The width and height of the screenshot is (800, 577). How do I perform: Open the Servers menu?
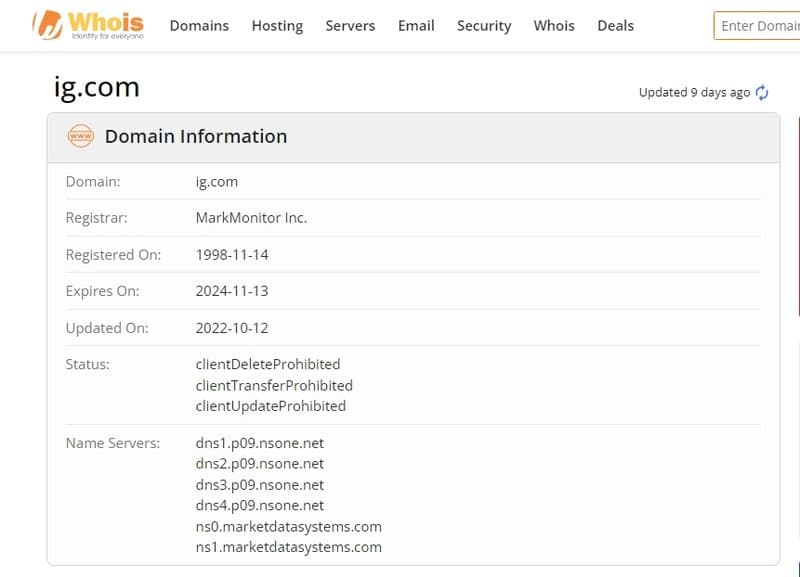point(351,26)
